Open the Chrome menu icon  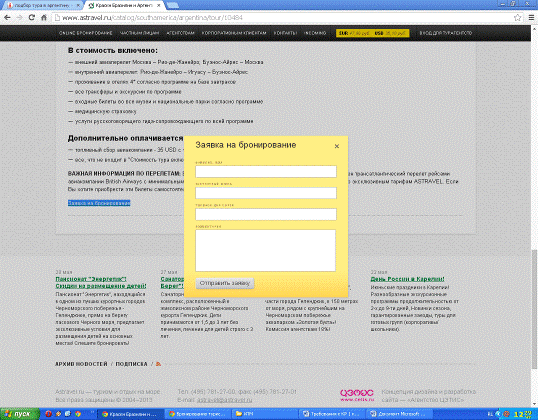click(x=531, y=18)
